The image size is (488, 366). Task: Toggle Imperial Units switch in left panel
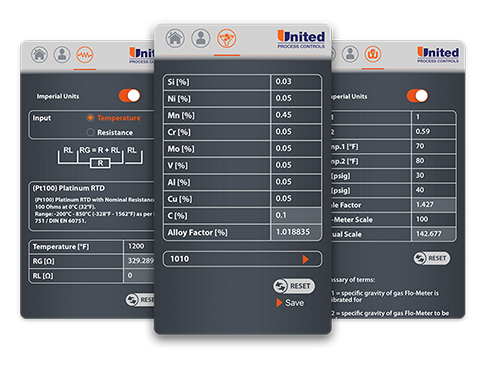click(x=130, y=96)
